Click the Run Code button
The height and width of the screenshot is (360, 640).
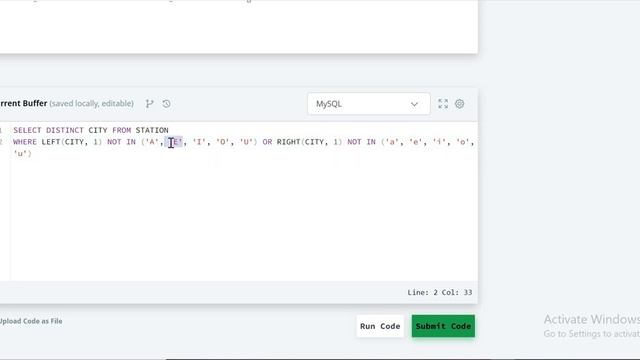pos(380,326)
